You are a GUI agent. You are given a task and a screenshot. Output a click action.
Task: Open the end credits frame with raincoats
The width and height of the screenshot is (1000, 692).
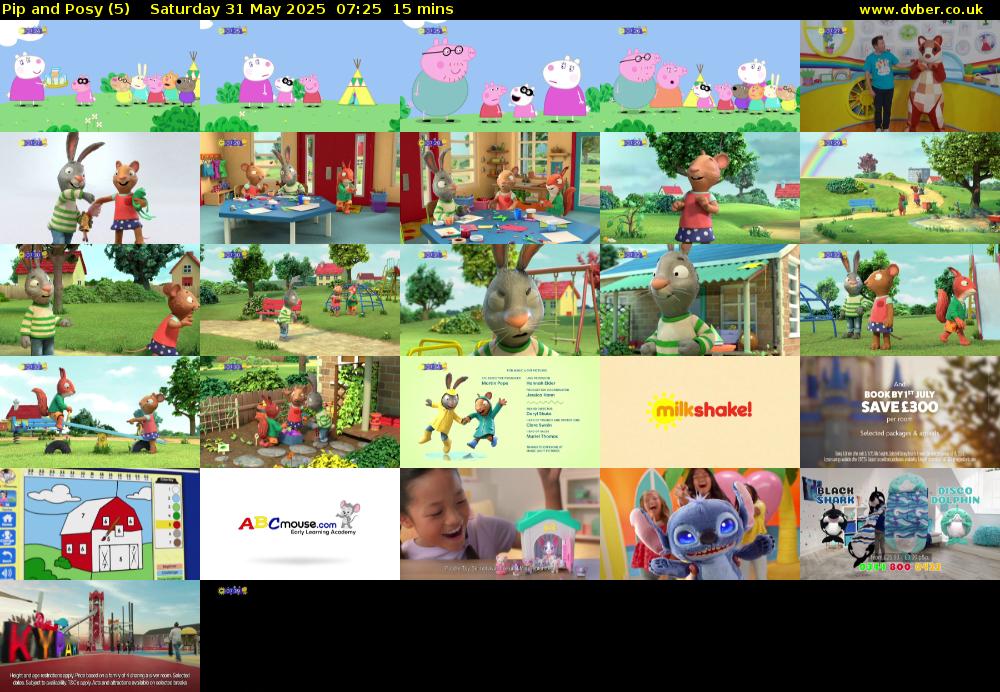(x=500, y=412)
